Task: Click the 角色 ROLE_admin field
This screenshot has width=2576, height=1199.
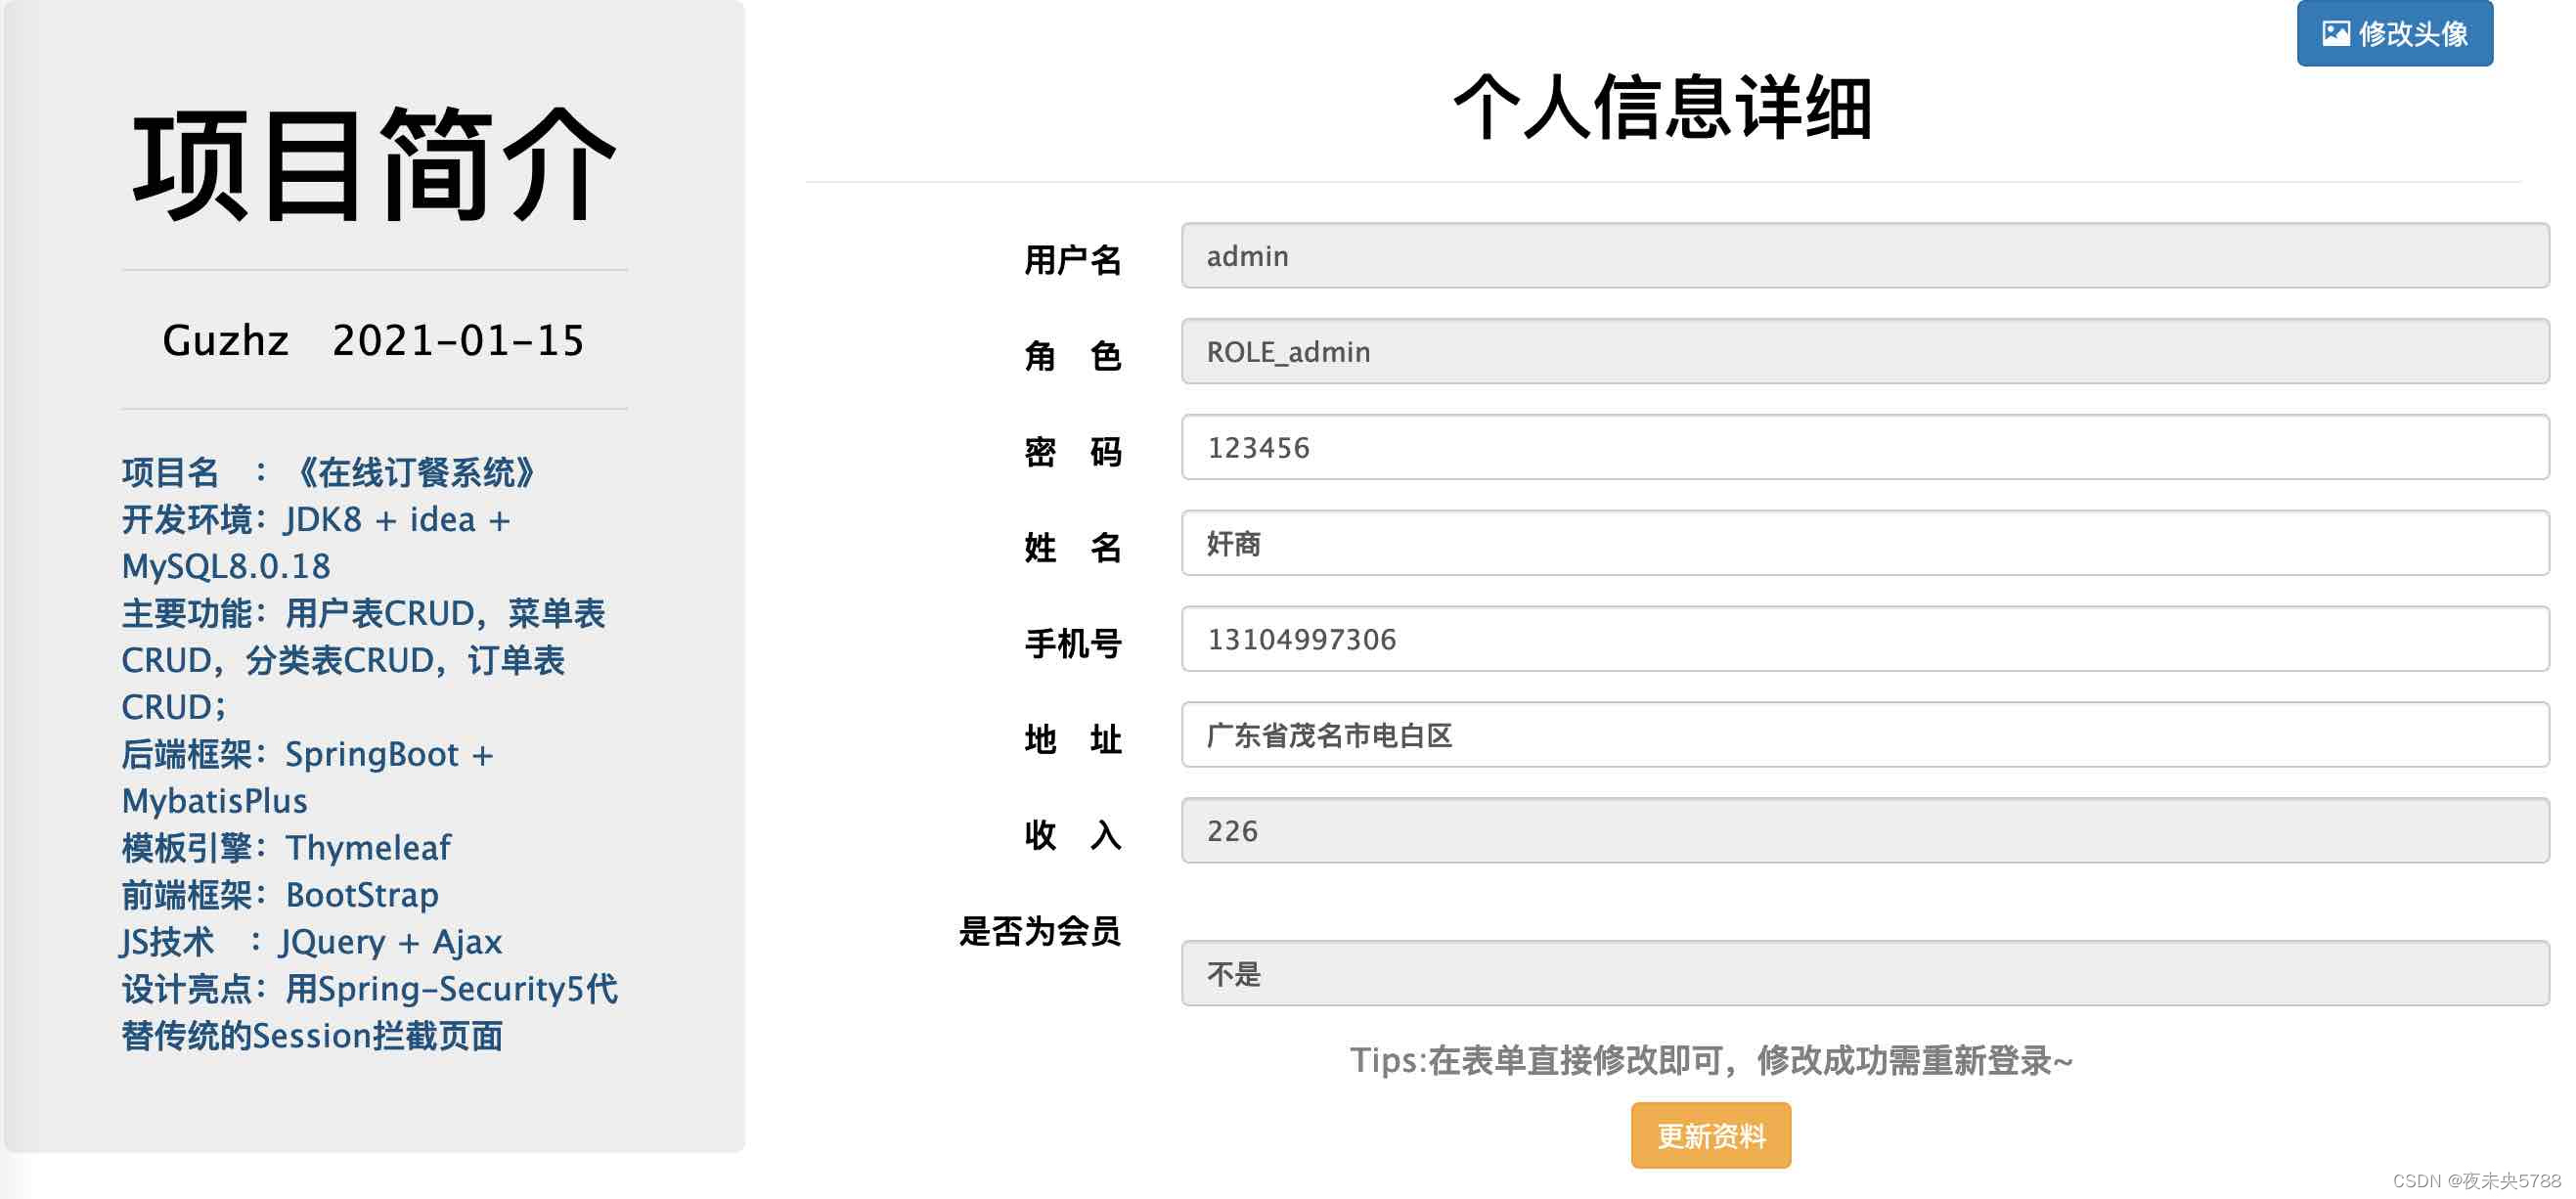Action: (1865, 352)
